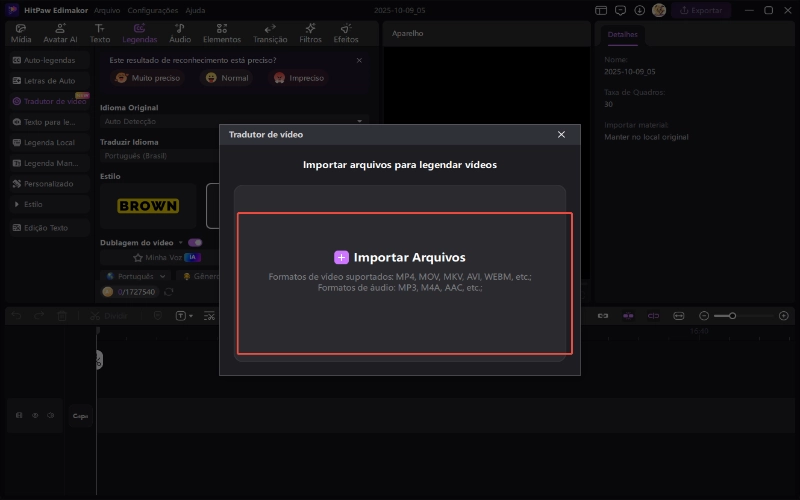
Task: Click the Exportar button
Action: coord(701,10)
